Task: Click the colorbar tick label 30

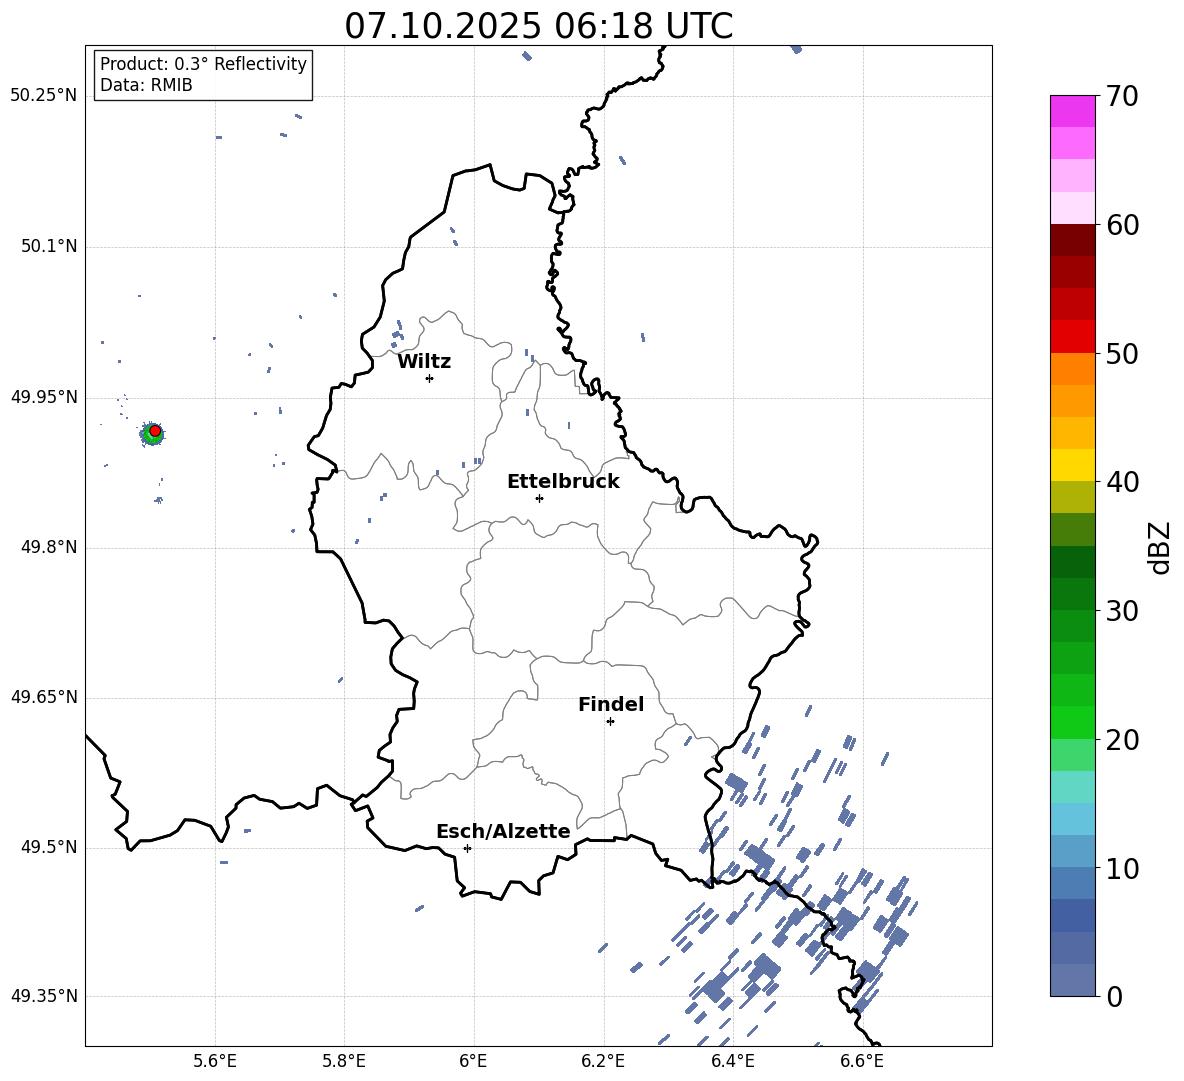Action: (x=1123, y=611)
